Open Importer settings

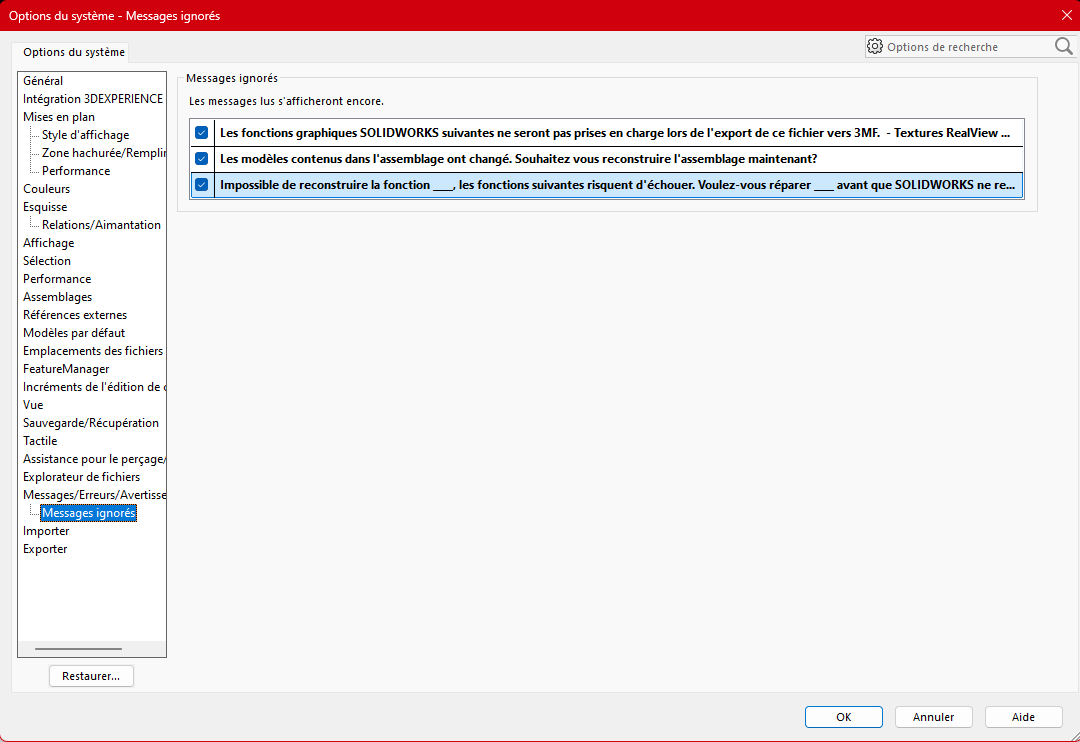pos(46,530)
